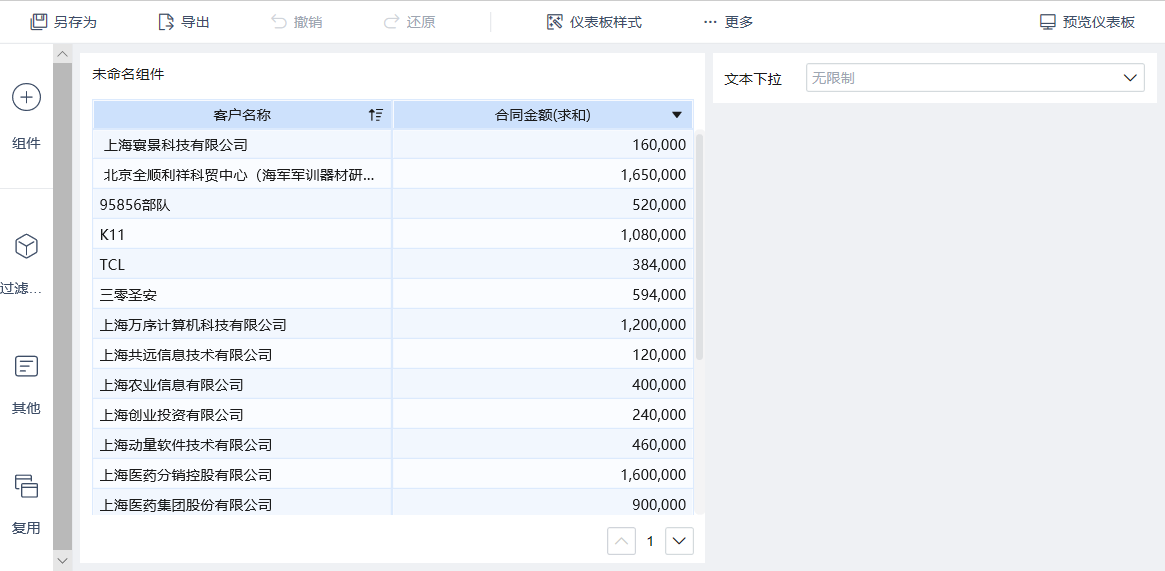Screen dimensions: 1165x571
Task: Click the TCL customer cell
Action: [x=112, y=265]
